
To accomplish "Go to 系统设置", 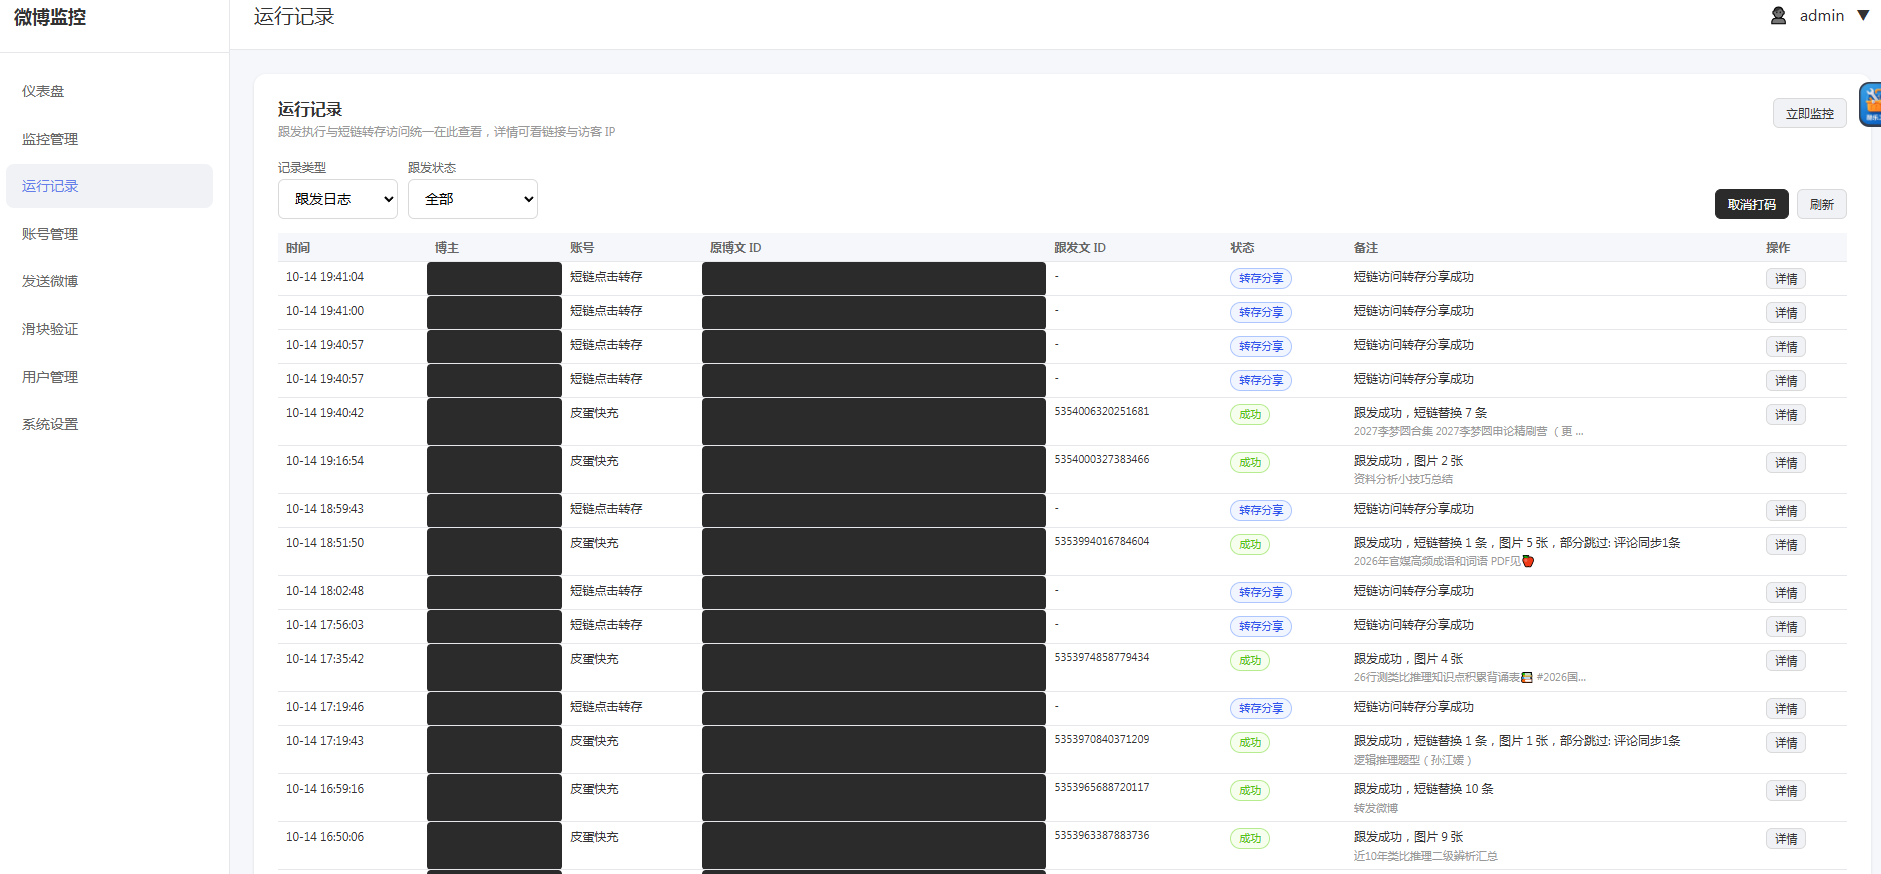I will [109, 424].
